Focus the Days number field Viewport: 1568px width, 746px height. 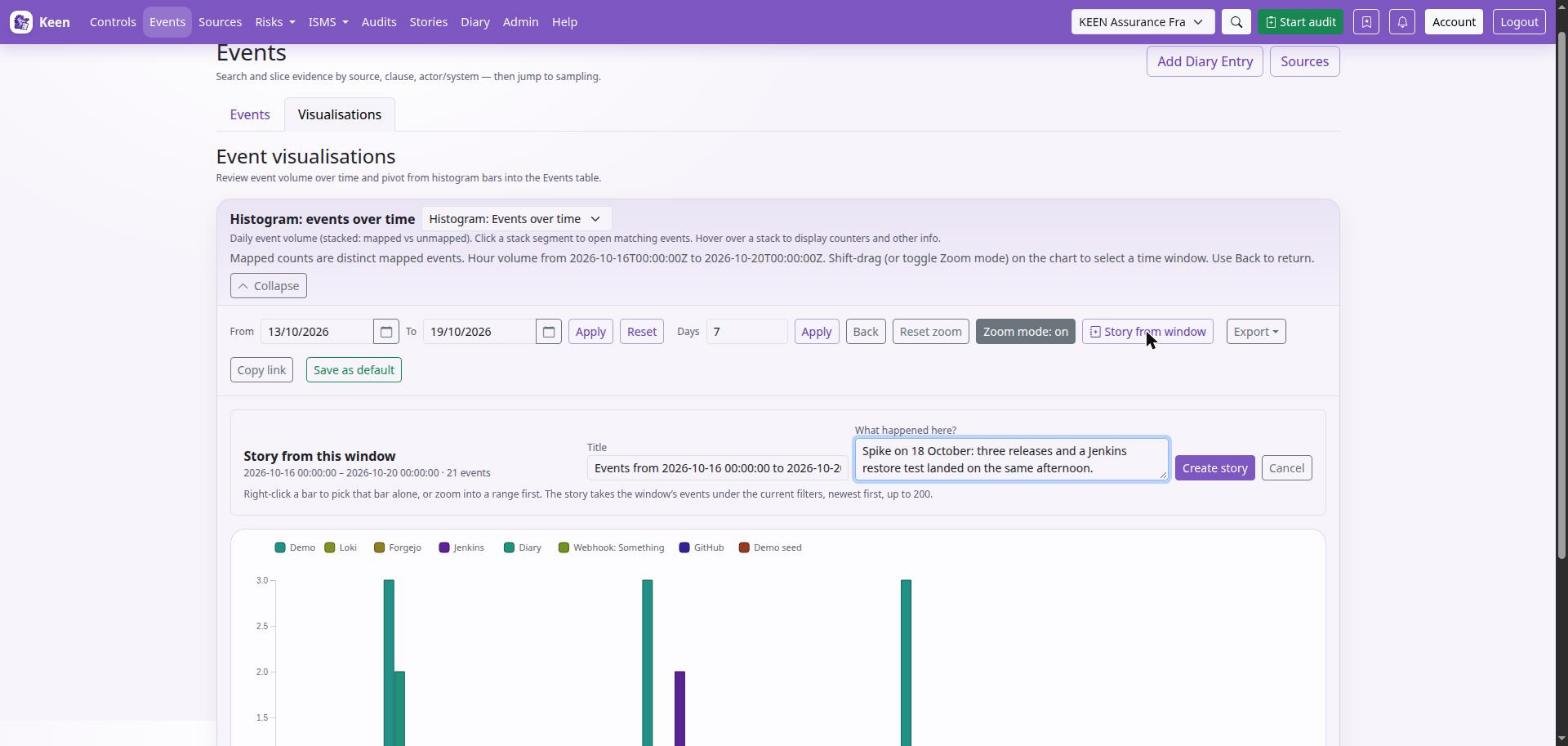coord(746,332)
